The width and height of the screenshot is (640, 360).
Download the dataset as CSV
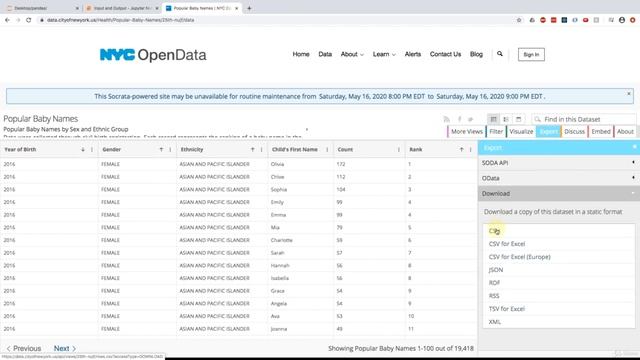pyautogui.click(x=494, y=231)
